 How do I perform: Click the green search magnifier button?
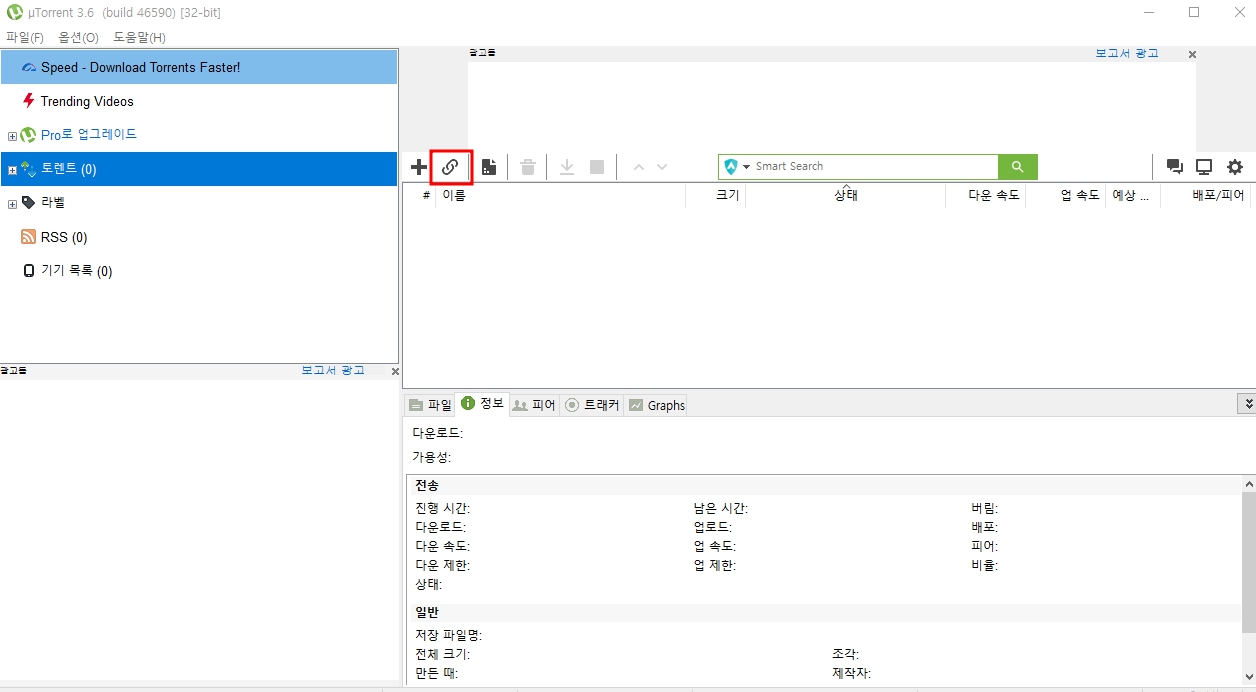pyautogui.click(x=1018, y=167)
